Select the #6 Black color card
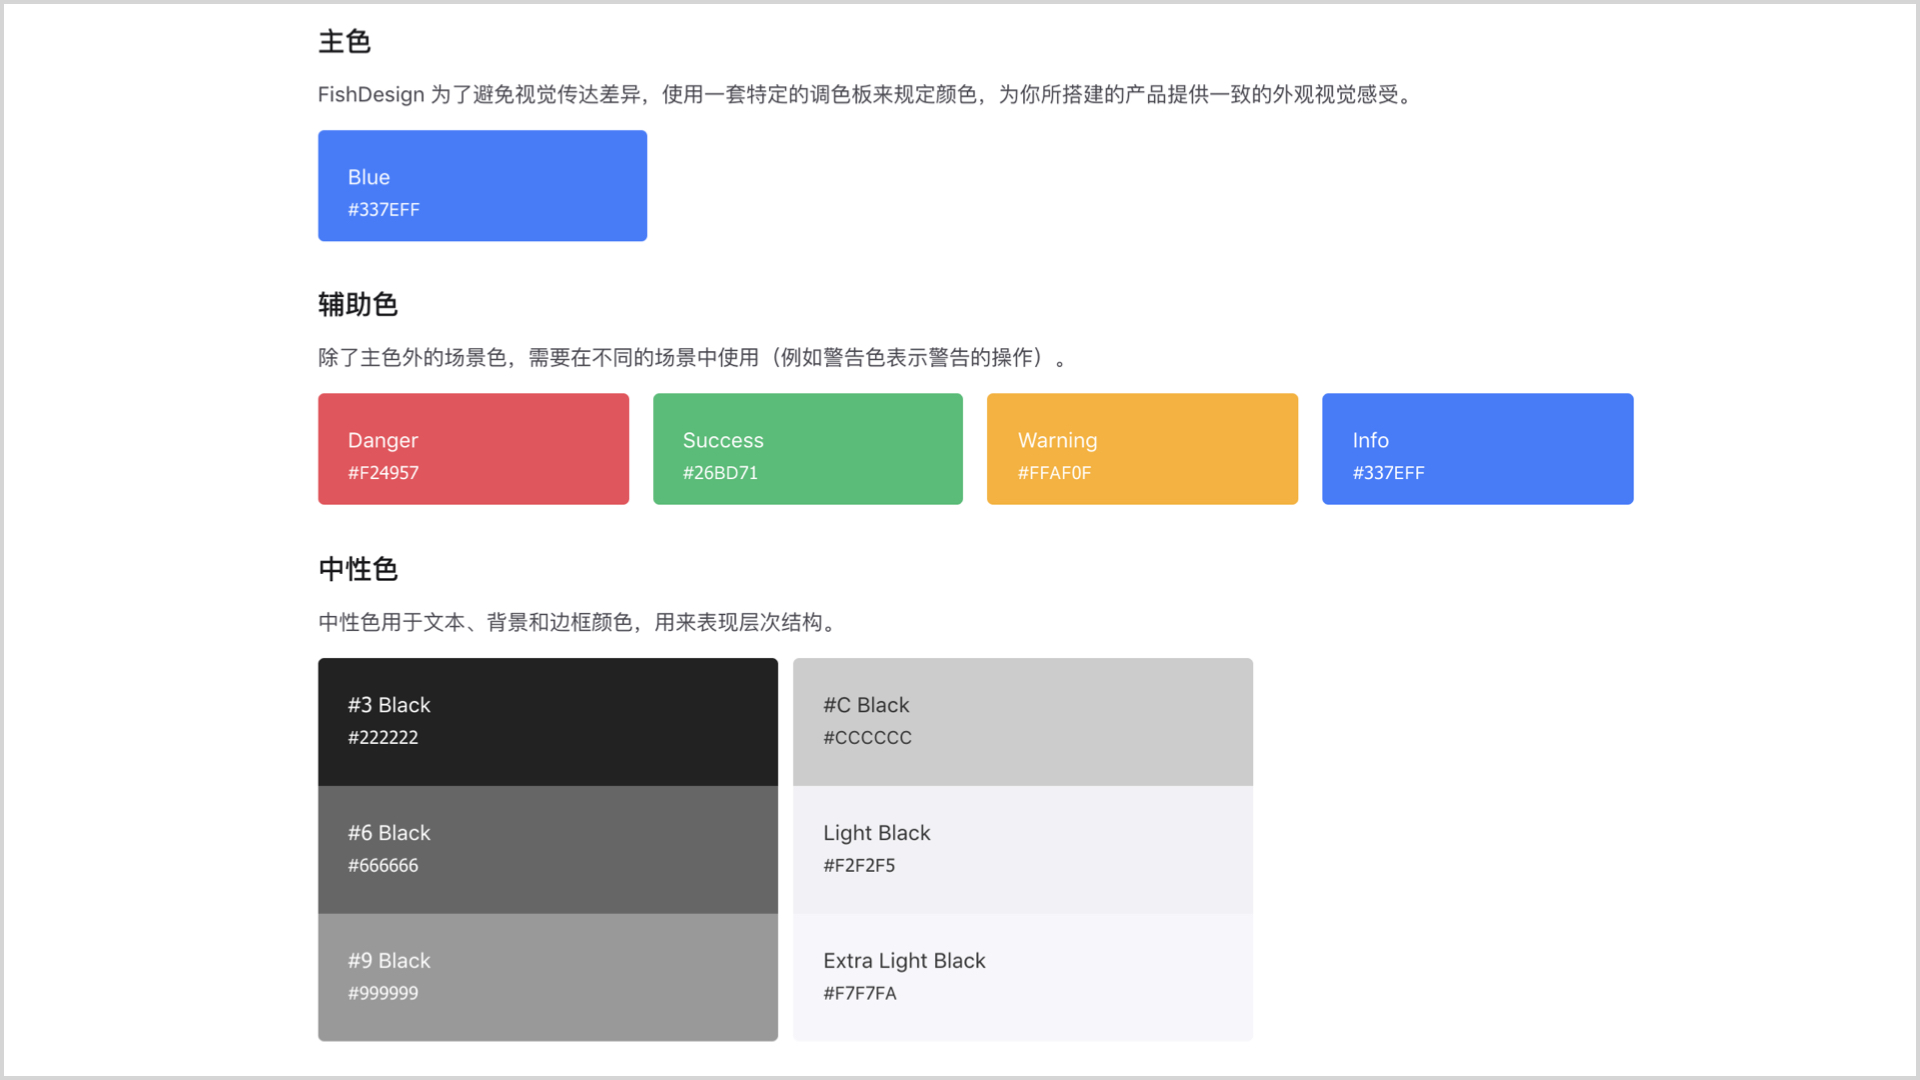This screenshot has height=1080, width=1920. [547, 848]
